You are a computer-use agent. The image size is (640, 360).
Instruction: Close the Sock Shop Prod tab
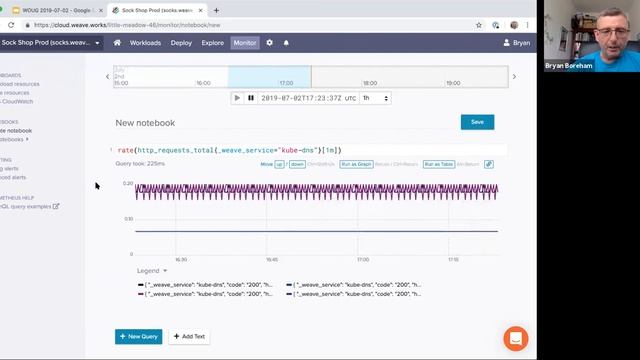tap(200, 10)
